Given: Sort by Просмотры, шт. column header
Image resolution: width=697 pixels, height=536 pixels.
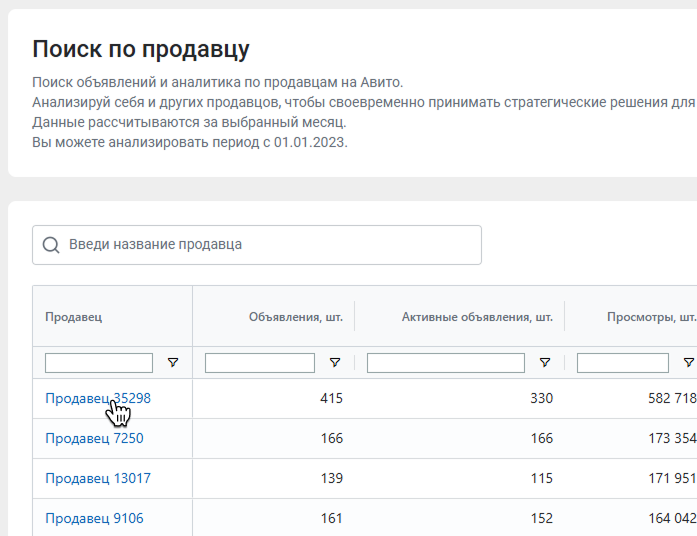Looking at the screenshot, I should coord(651,317).
